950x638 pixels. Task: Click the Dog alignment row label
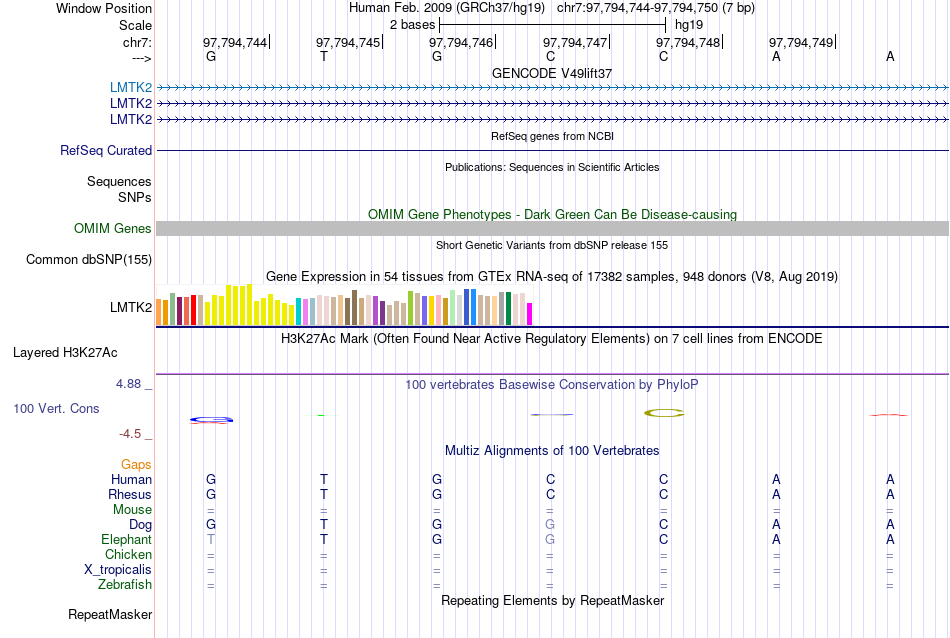click(x=141, y=525)
